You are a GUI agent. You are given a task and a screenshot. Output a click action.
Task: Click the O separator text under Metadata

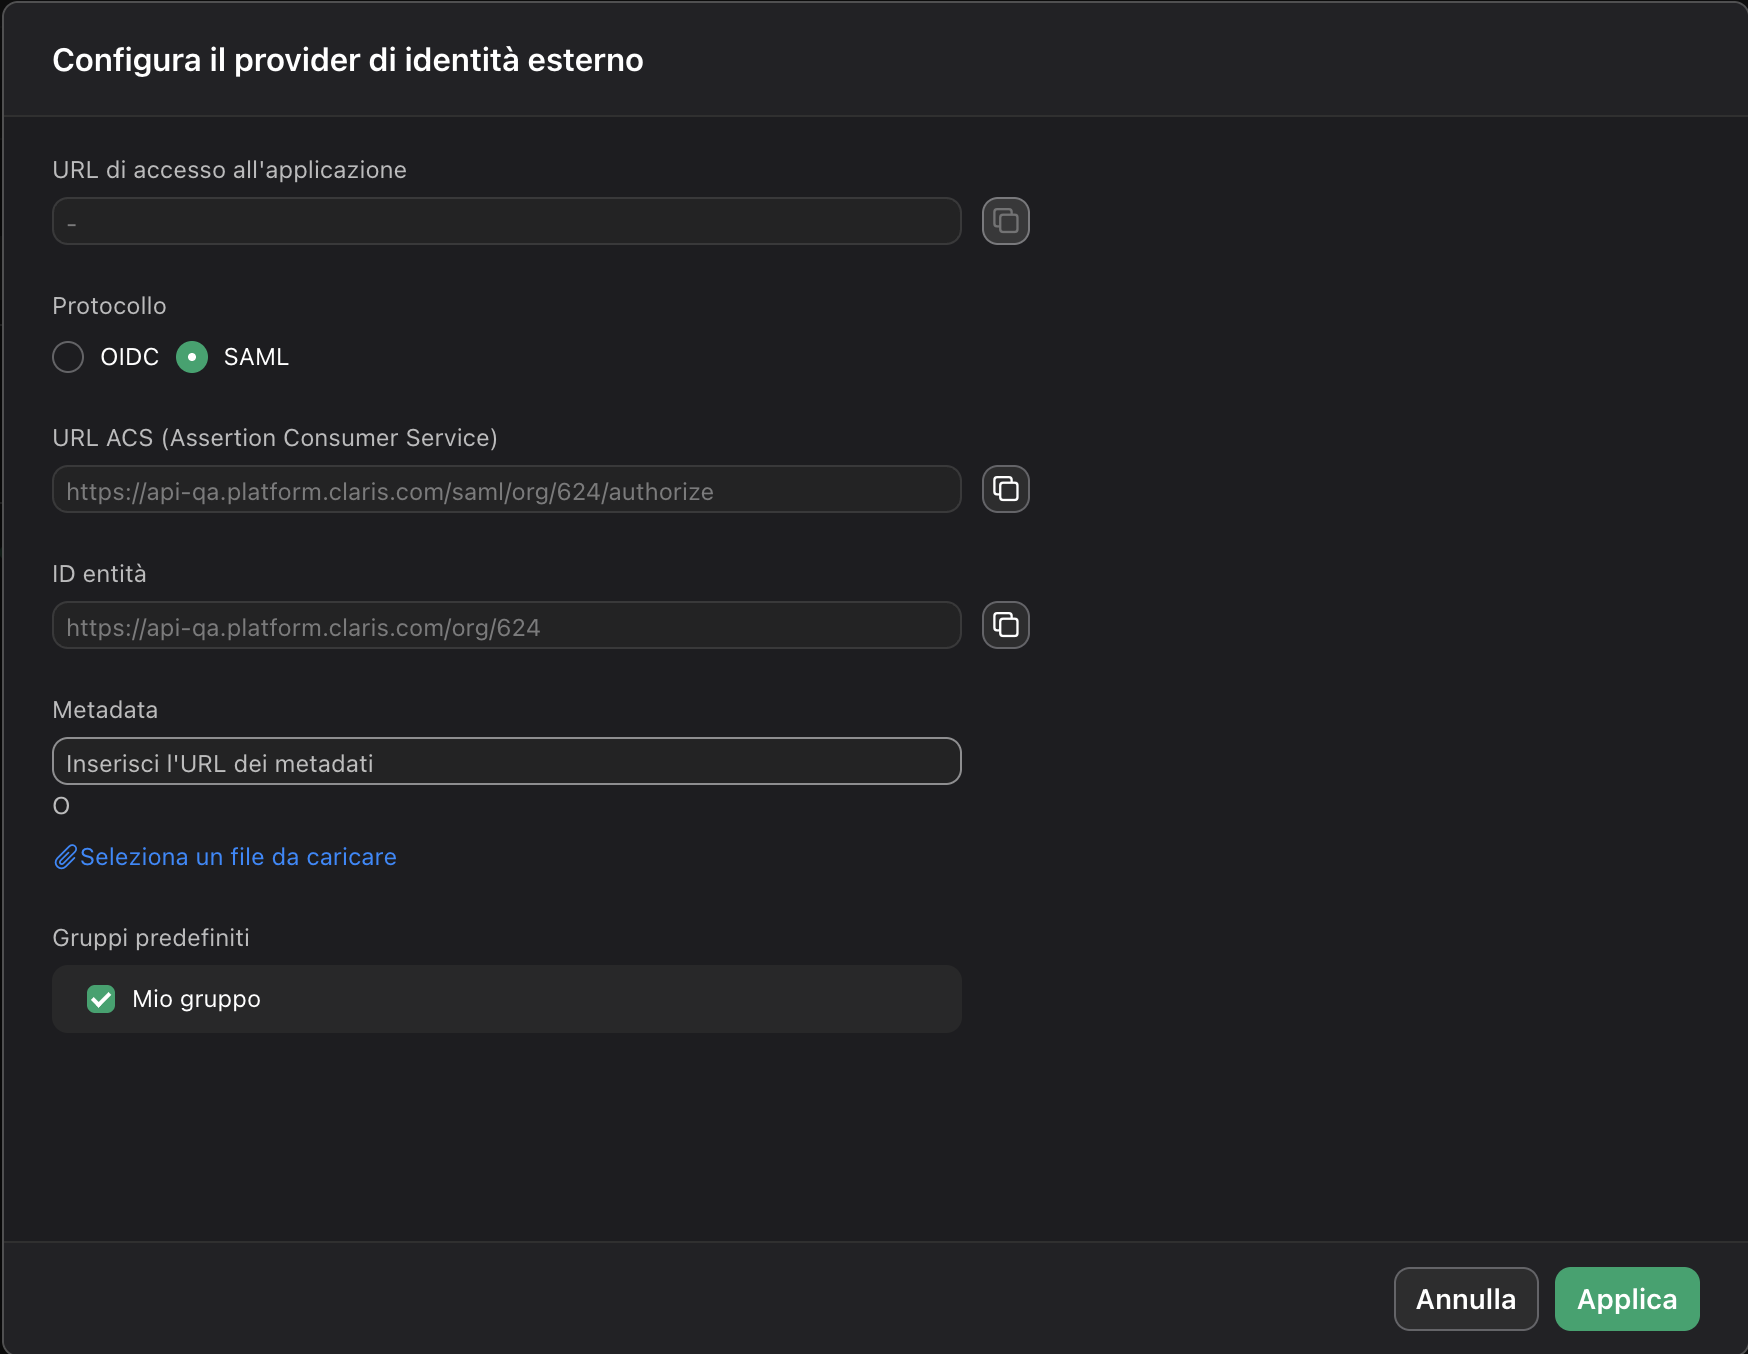tap(60, 805)
